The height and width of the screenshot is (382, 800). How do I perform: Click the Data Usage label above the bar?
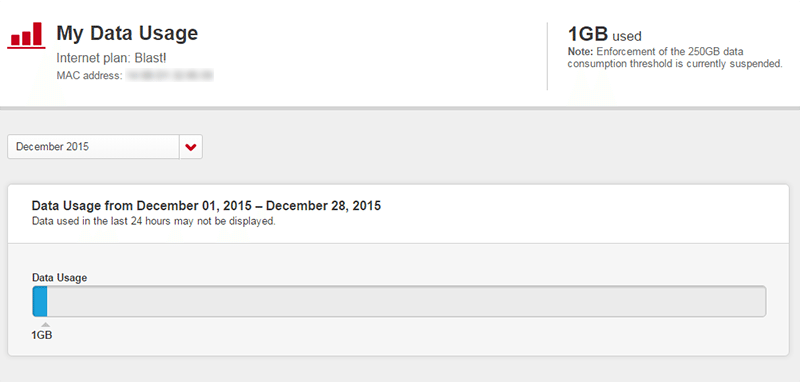pos(59,278)
